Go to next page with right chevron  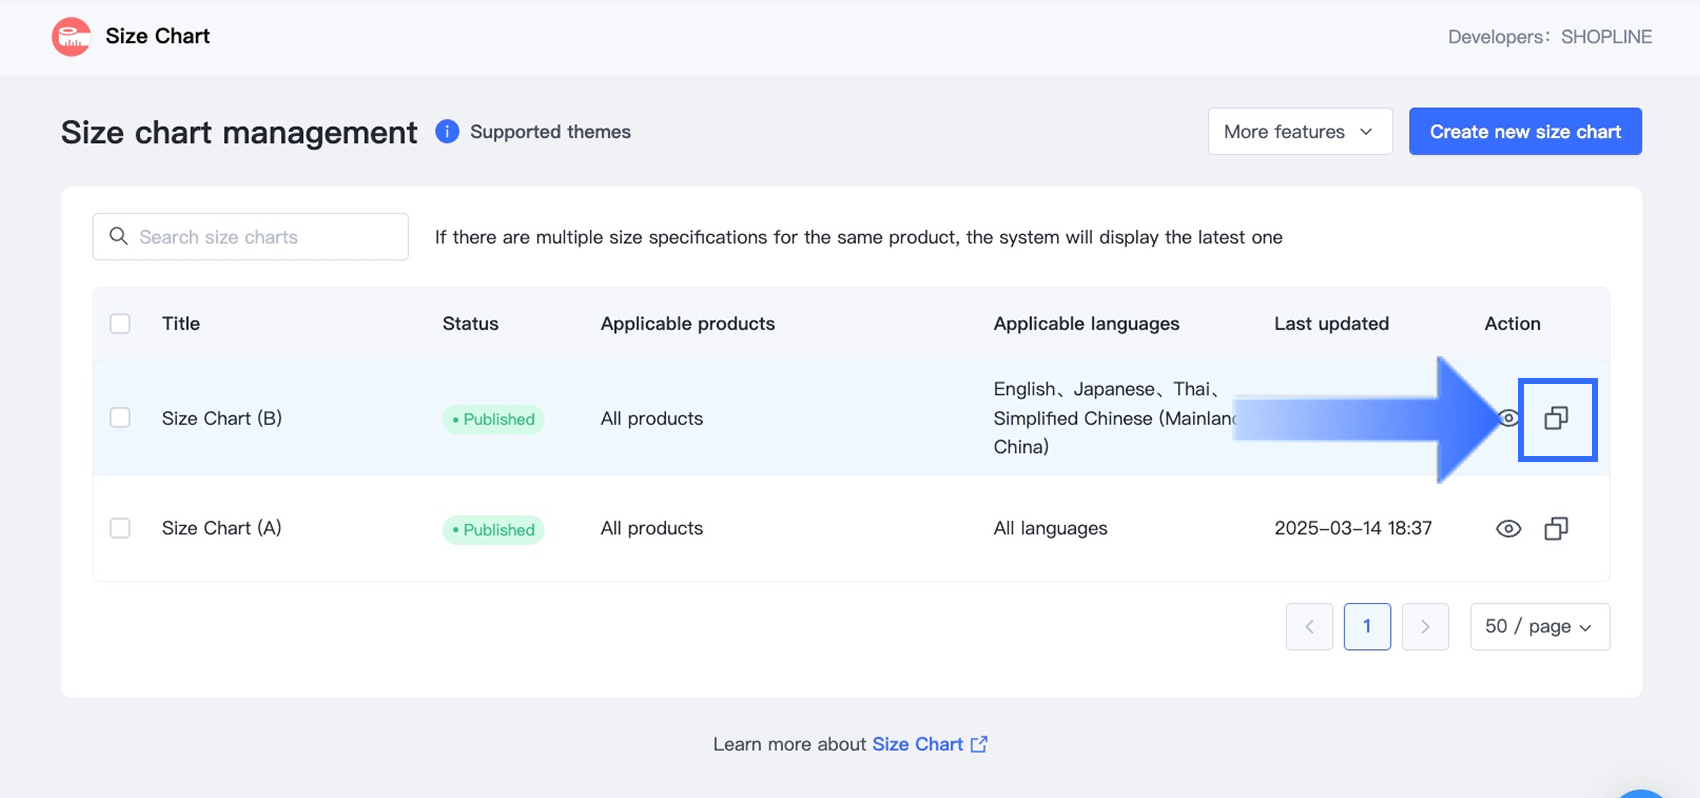pos(1425,627)
